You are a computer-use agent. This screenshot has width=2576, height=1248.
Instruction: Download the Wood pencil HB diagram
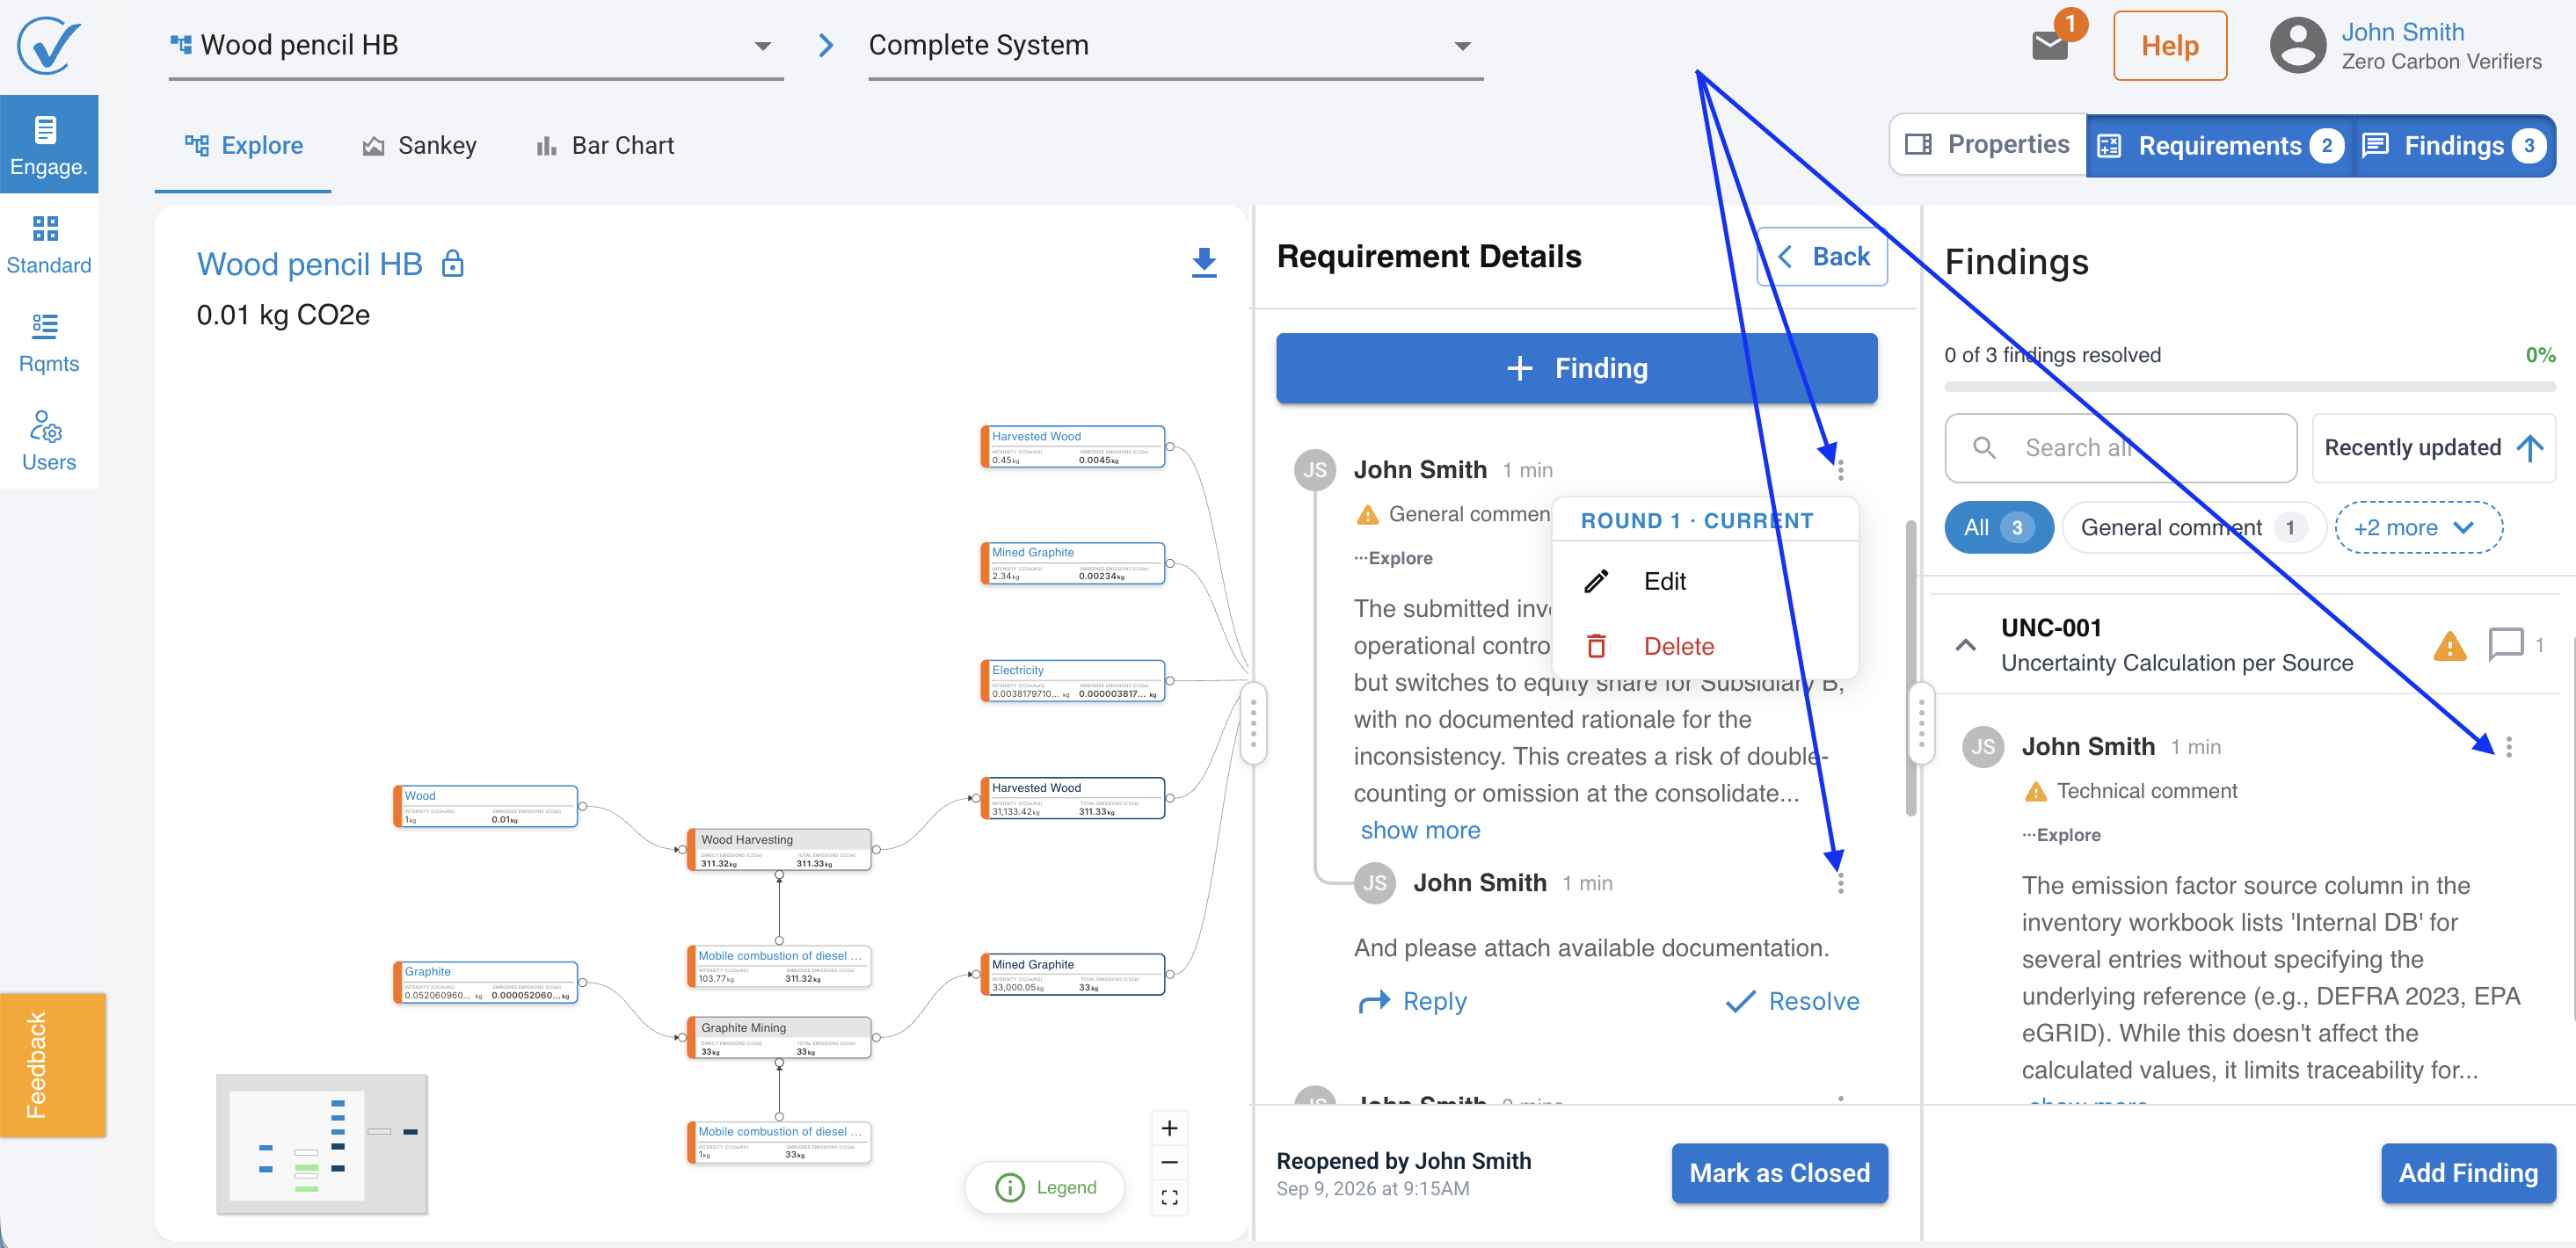click(1204, 263)
